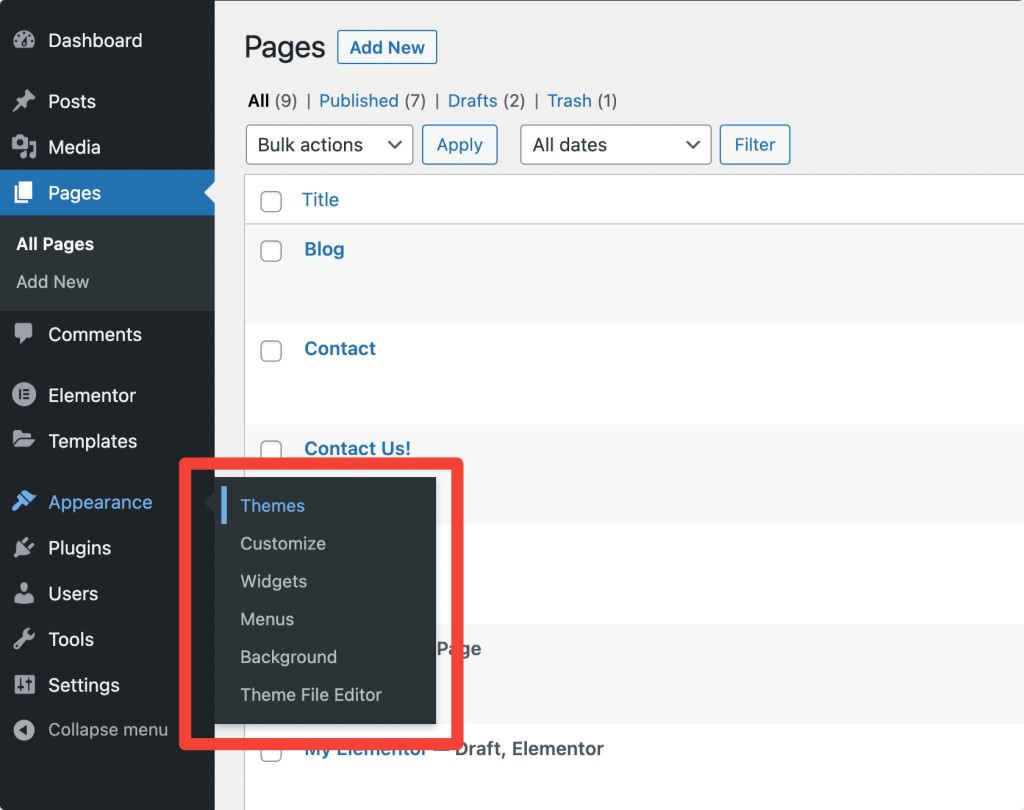Click the Dashboard gauge icon

pos(24,40)
